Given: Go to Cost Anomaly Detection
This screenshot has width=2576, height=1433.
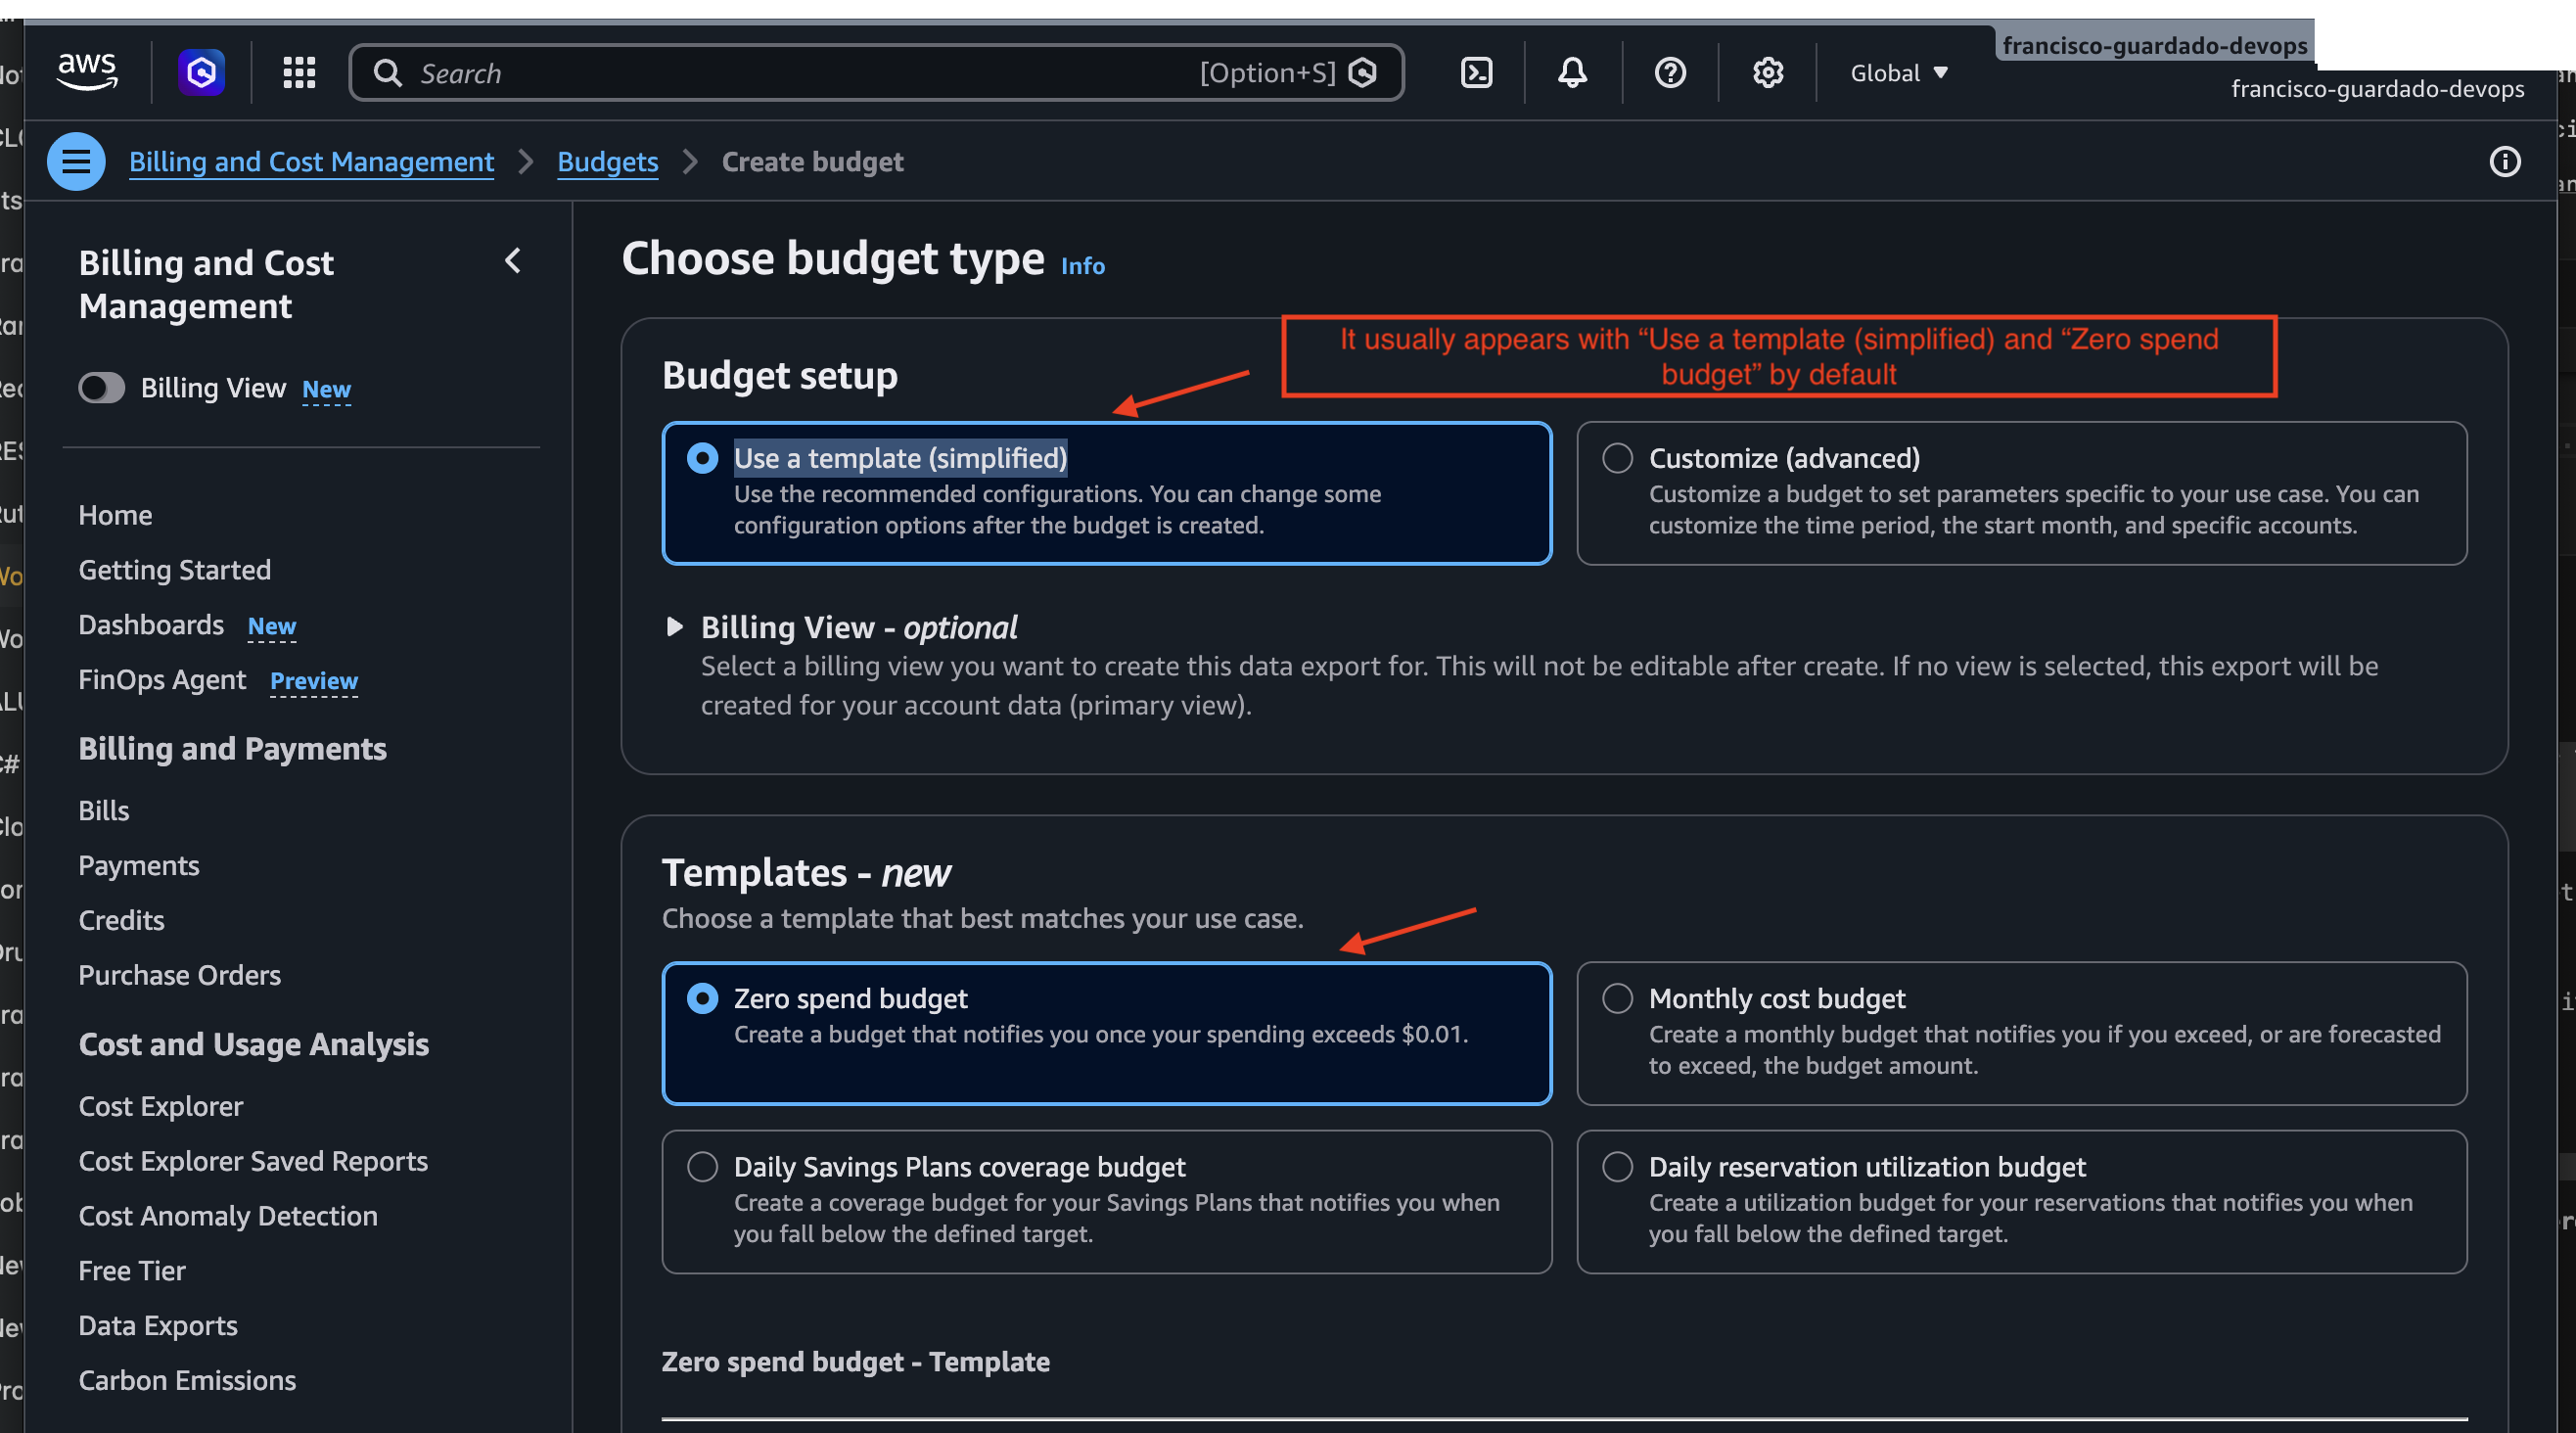Looking at the screenshot, I should pos(228,1217).
